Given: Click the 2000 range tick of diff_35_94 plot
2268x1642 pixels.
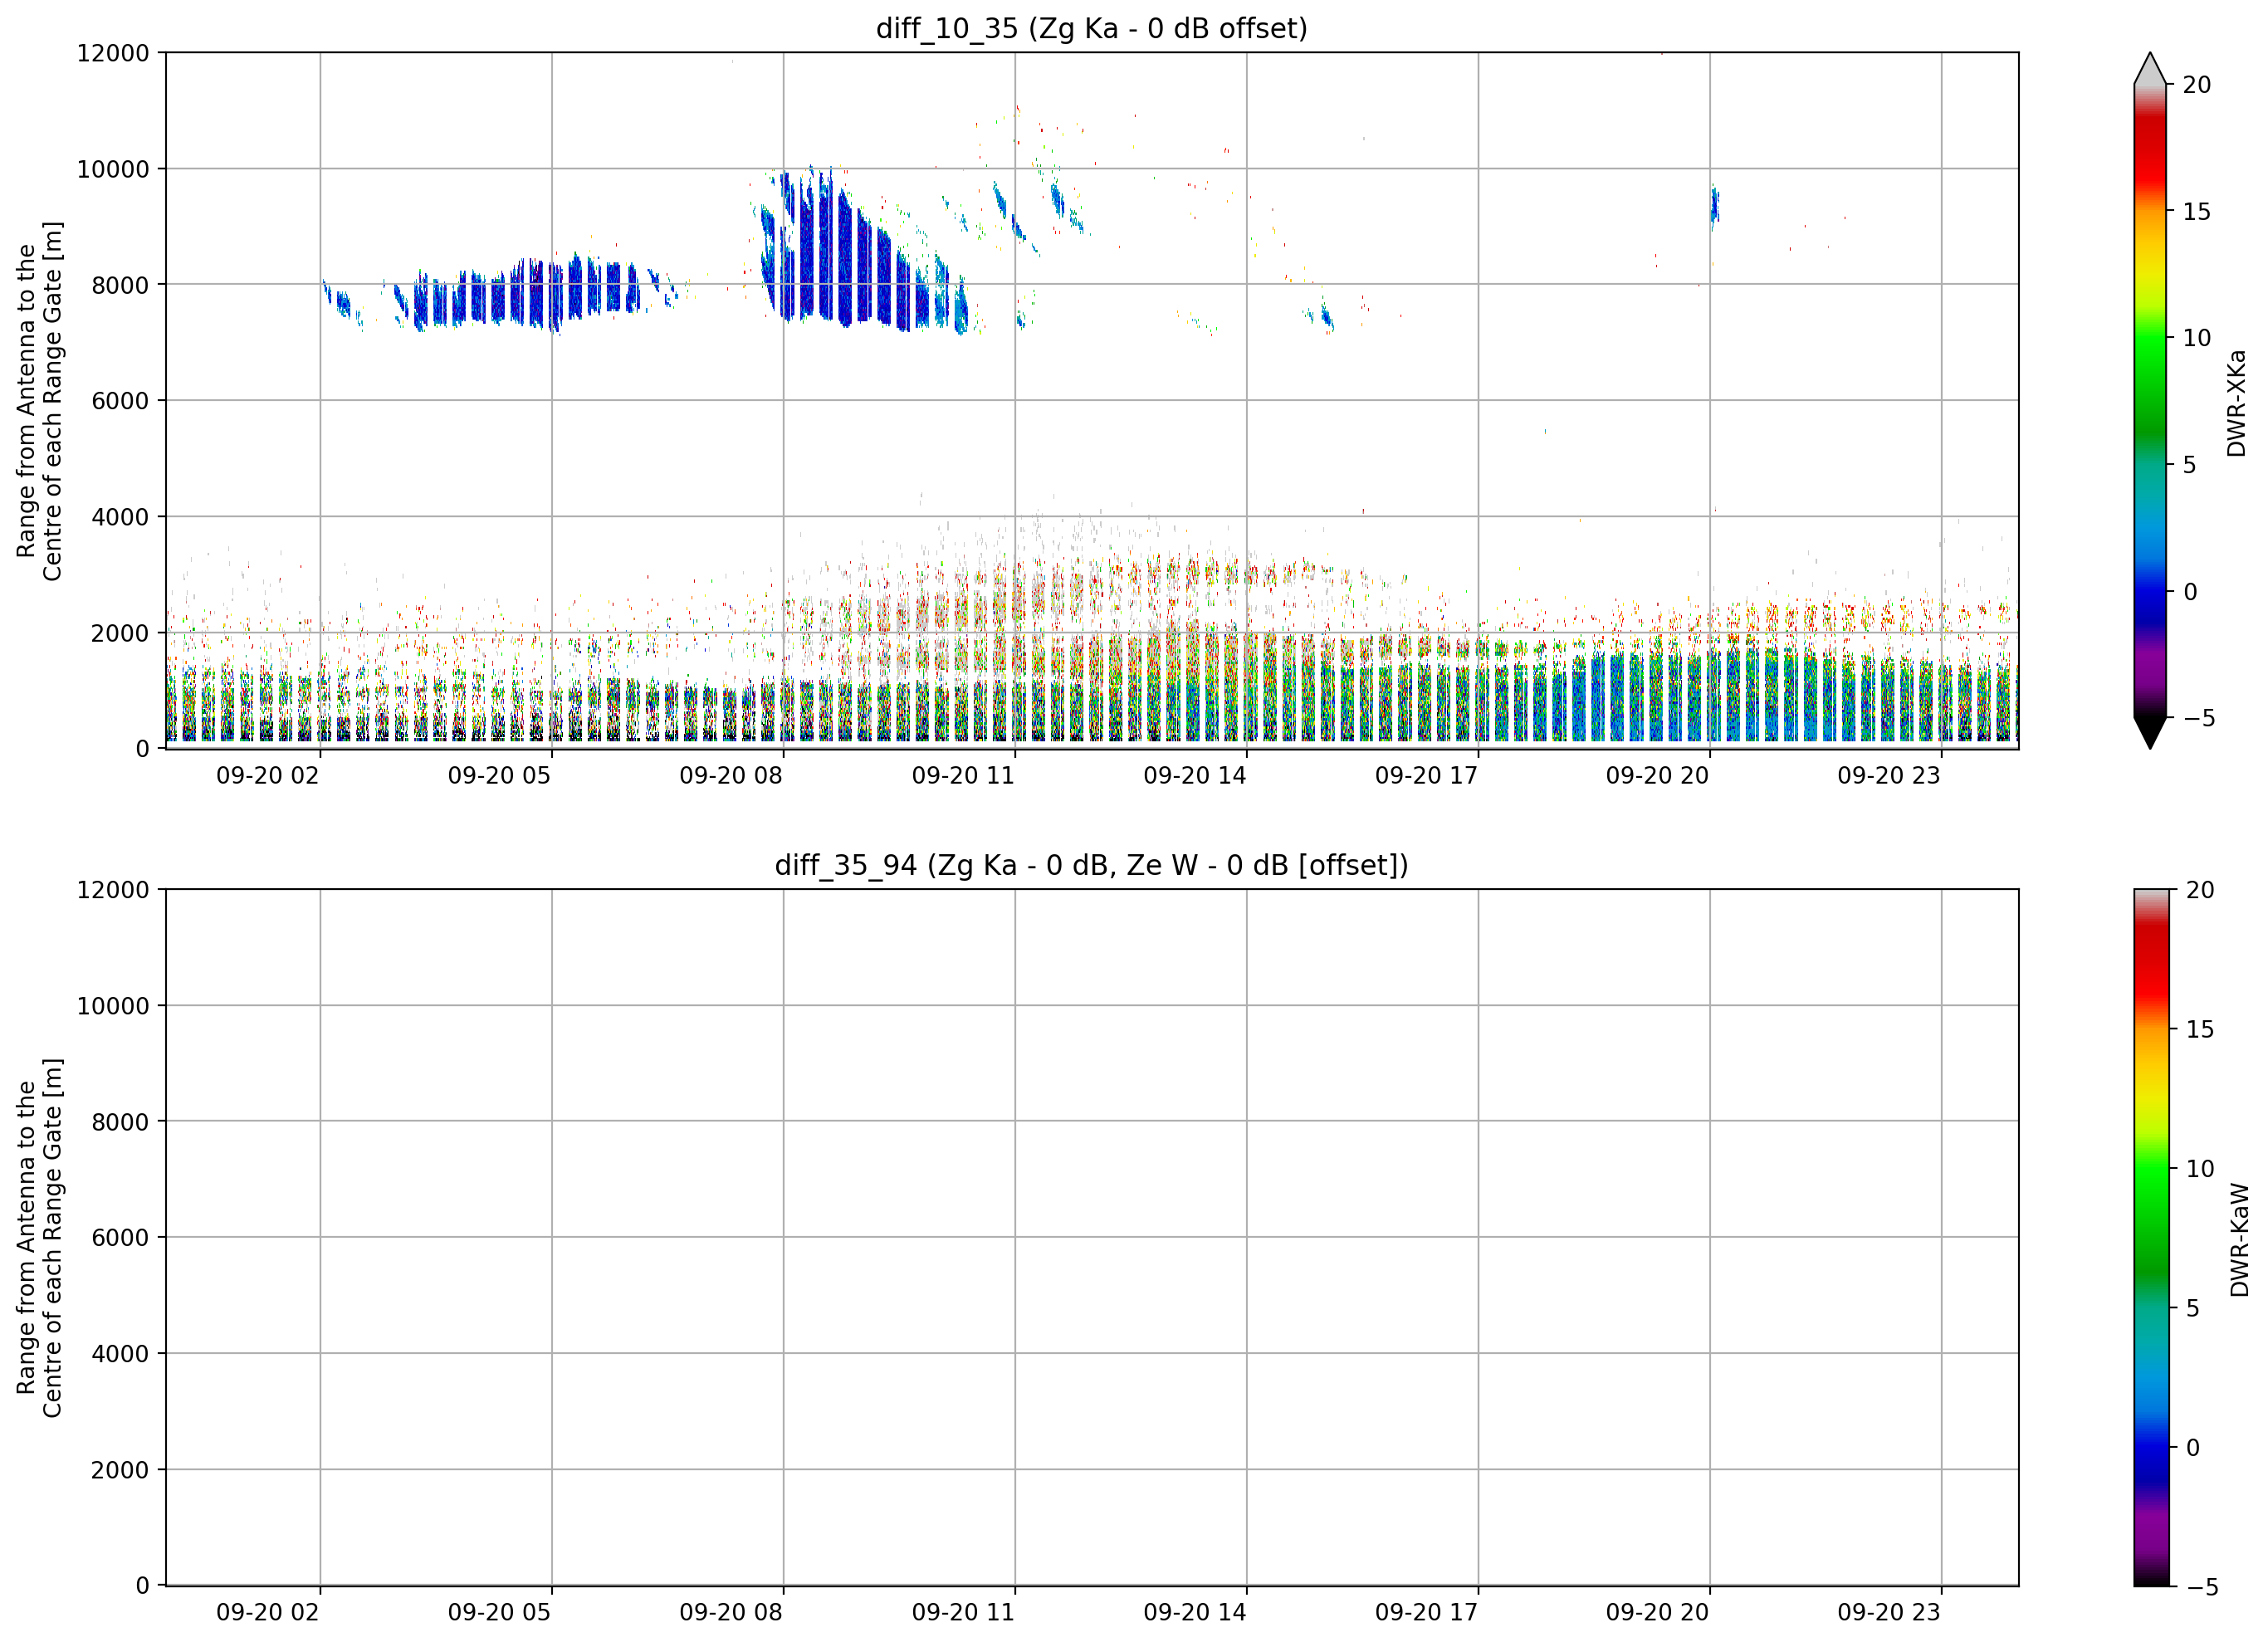Looking at the screenshot, I should click(120, 1470).
